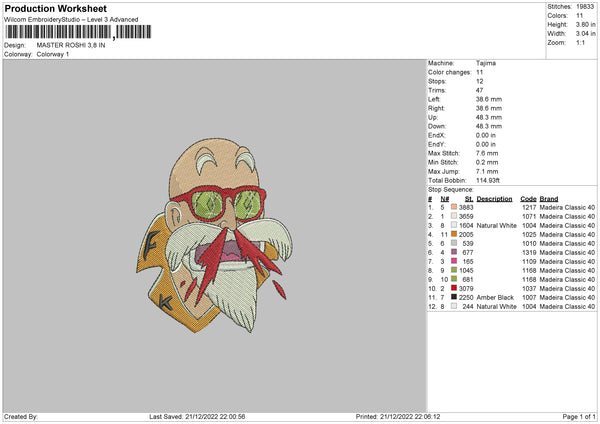Click the peach swatch in stop 1
600x424 pixels.
pos(454,207)
